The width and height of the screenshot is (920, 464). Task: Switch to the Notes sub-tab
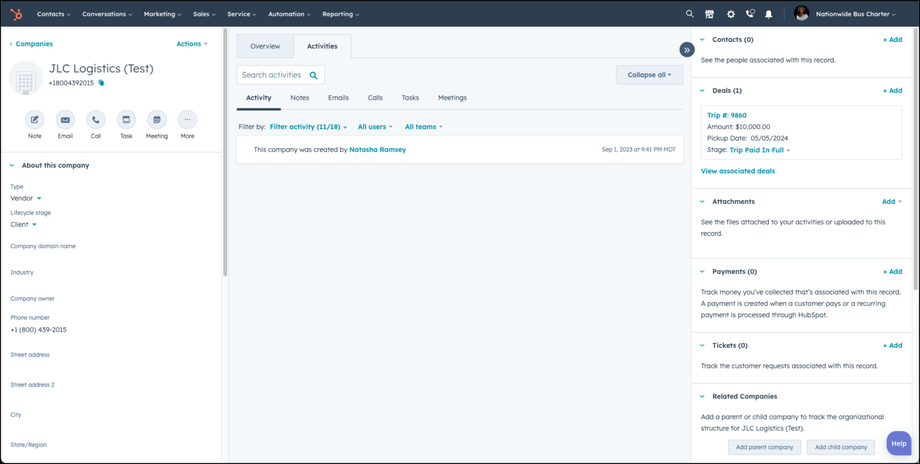pyautogui.click(x=300, y=98)
